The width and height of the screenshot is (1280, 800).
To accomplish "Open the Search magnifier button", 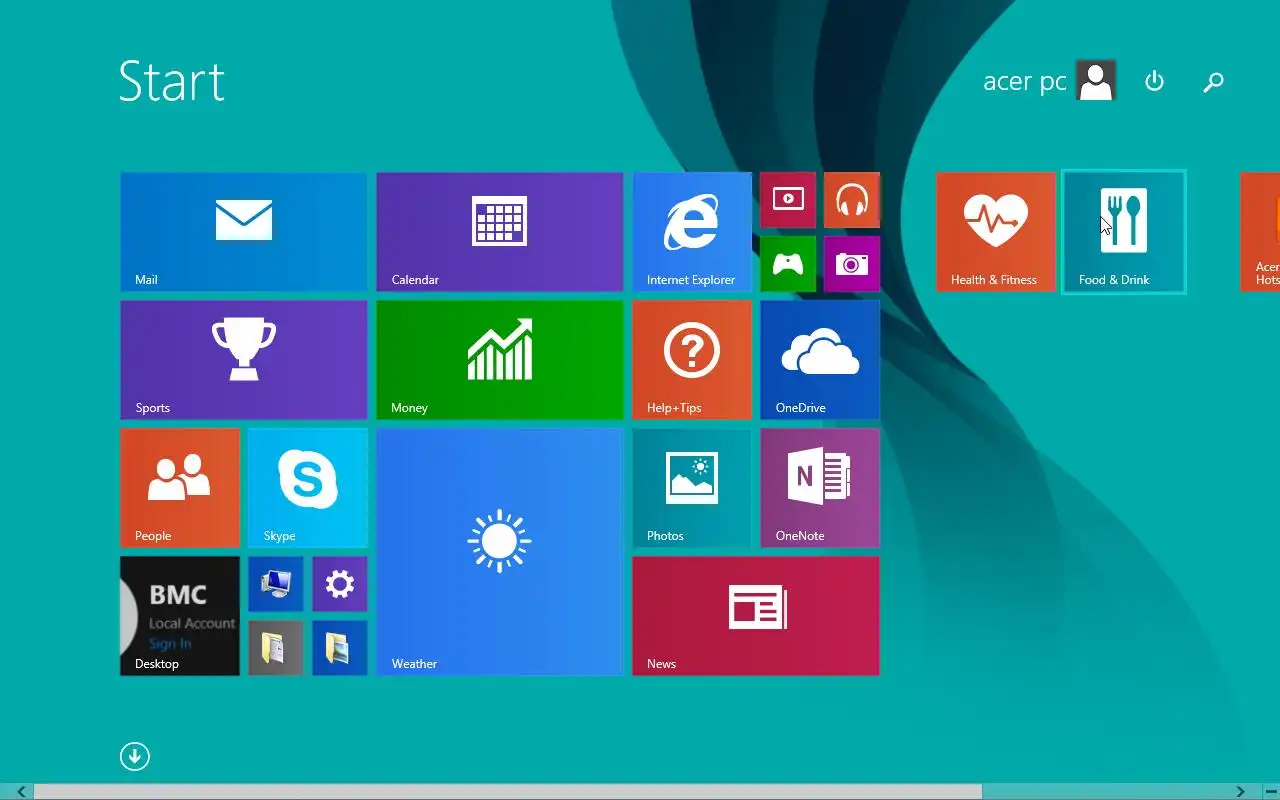I will pos(1214,82).
